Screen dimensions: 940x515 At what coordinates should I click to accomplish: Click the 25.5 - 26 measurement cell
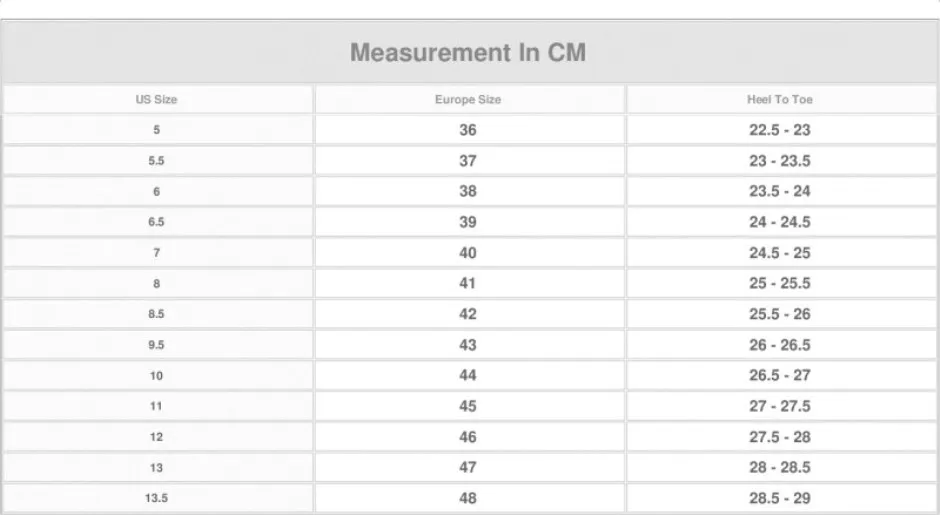tap(781, 314)
